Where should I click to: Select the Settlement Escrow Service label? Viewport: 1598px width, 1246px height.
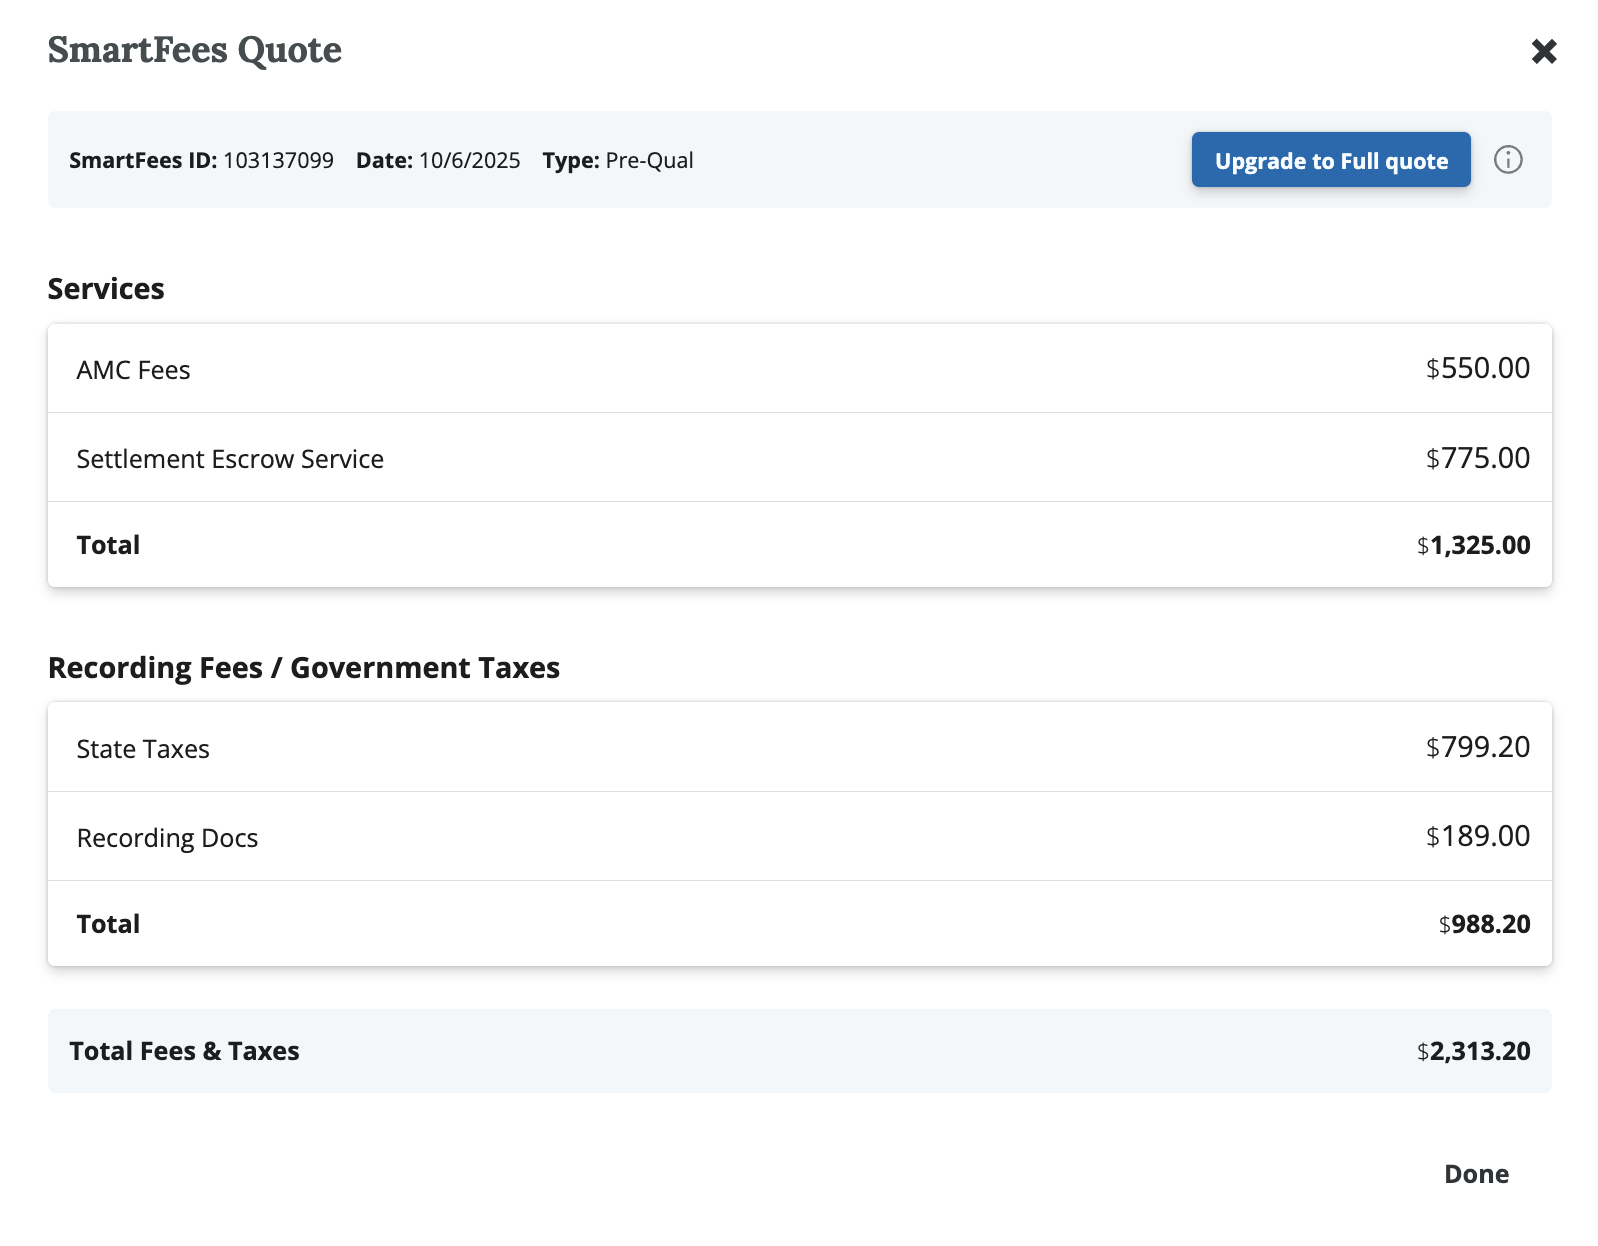pos(230,459)
